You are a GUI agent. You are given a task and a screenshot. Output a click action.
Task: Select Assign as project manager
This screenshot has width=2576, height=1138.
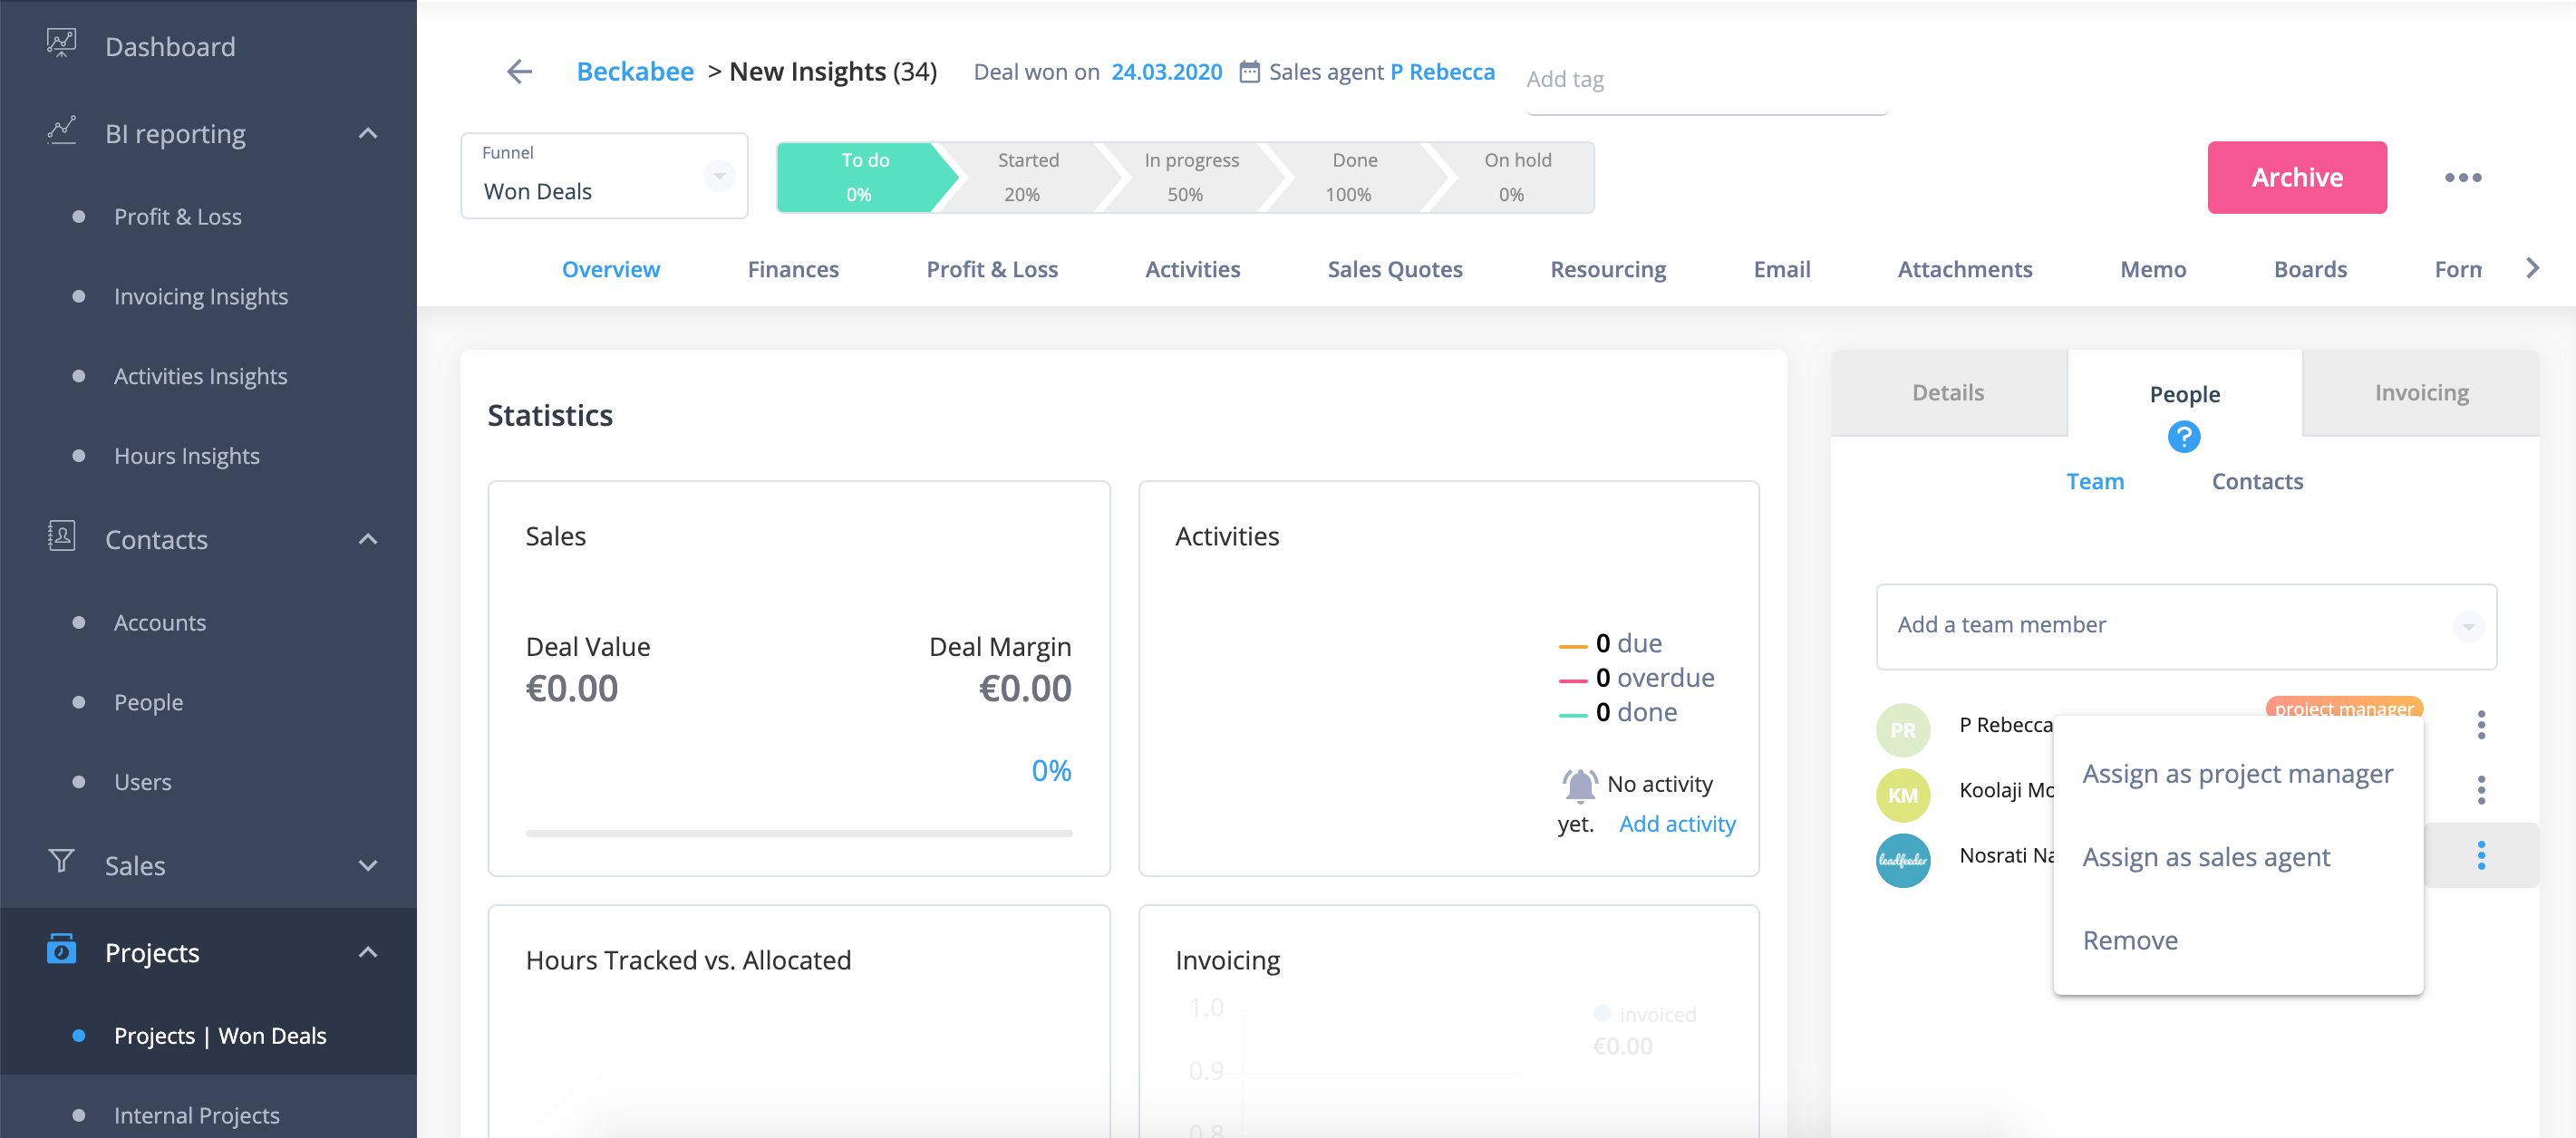(2237, 774)
